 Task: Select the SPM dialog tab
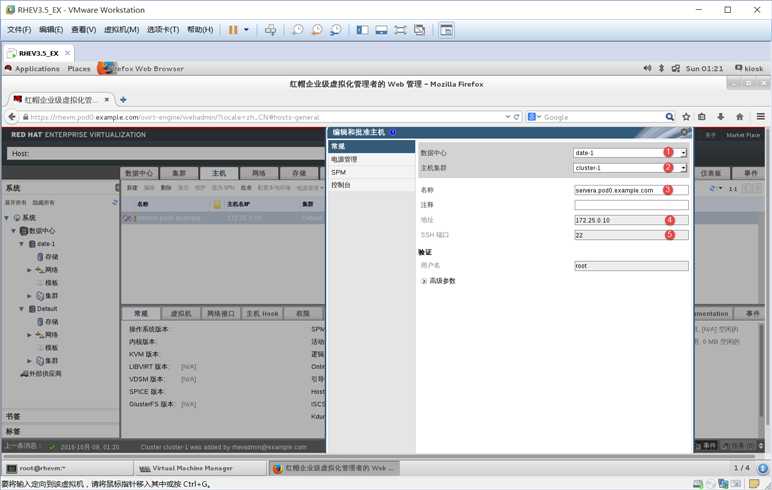[371, 172]
